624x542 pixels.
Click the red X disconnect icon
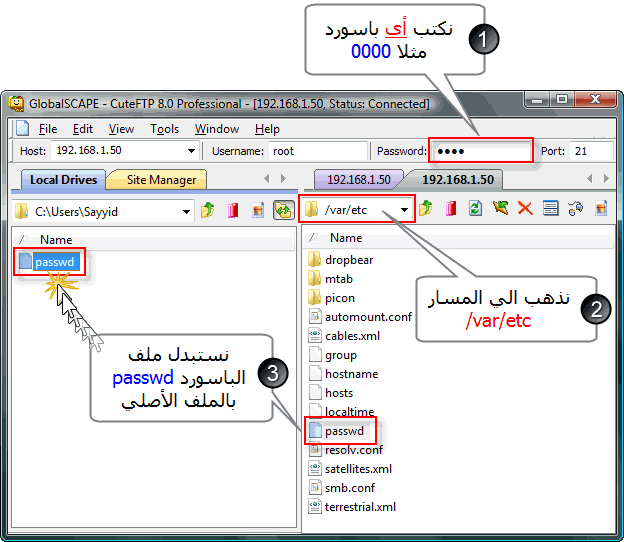click(525, 208)
